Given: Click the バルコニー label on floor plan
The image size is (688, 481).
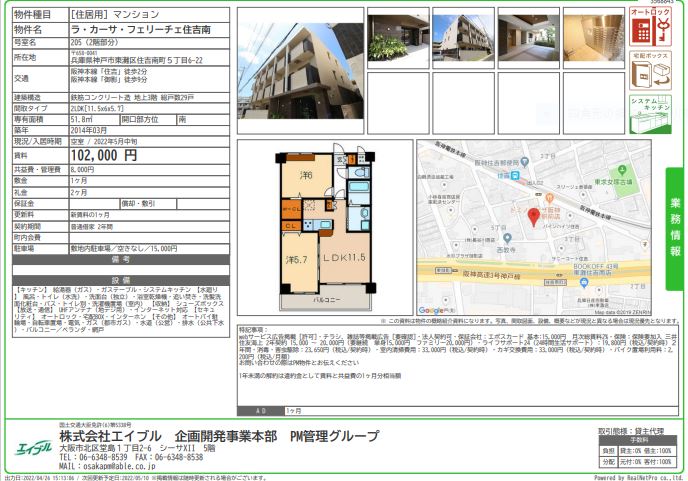Looking at the screenshot, I should (326, 300).
